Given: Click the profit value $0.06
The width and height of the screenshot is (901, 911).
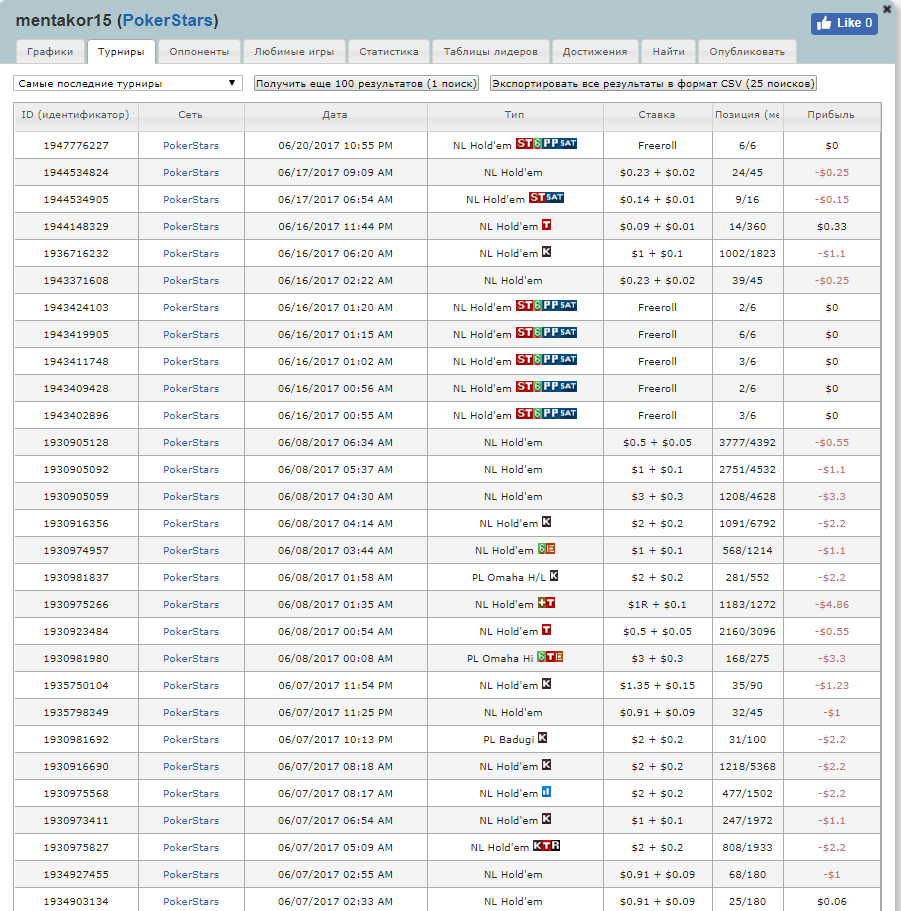Looking at the screenshot, I should point(832,901).
